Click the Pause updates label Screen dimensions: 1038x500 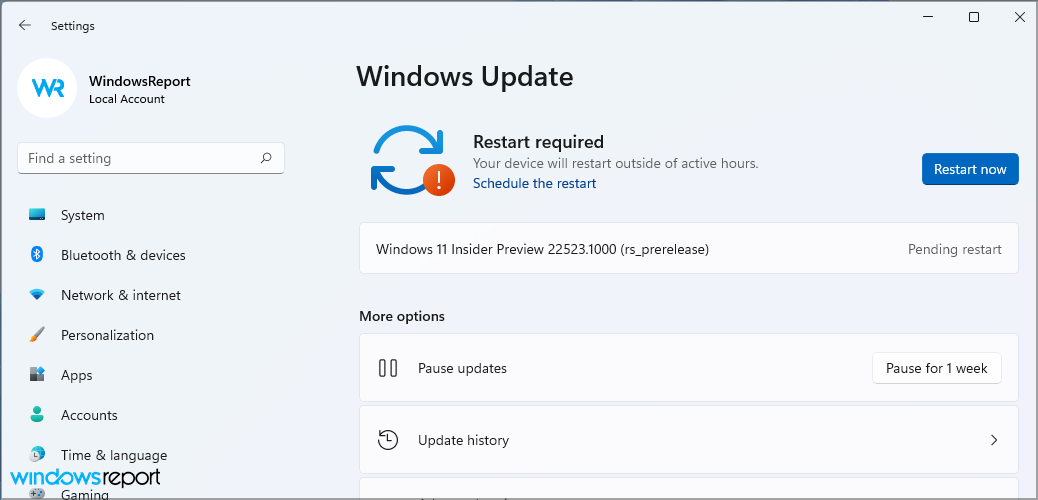click(x=462, y=368)
